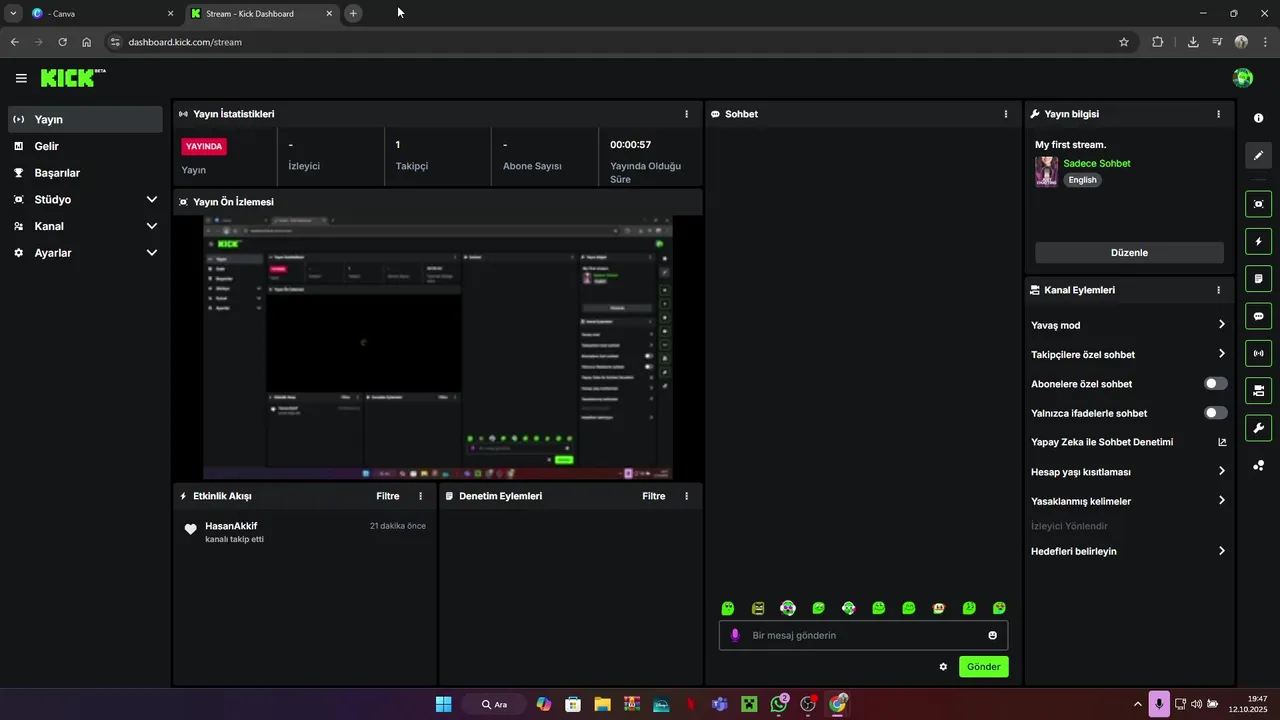Switch to Stream - Kick Dashboard tab
This screenshot has width=1280, height=720.
[x=262, y=14]
